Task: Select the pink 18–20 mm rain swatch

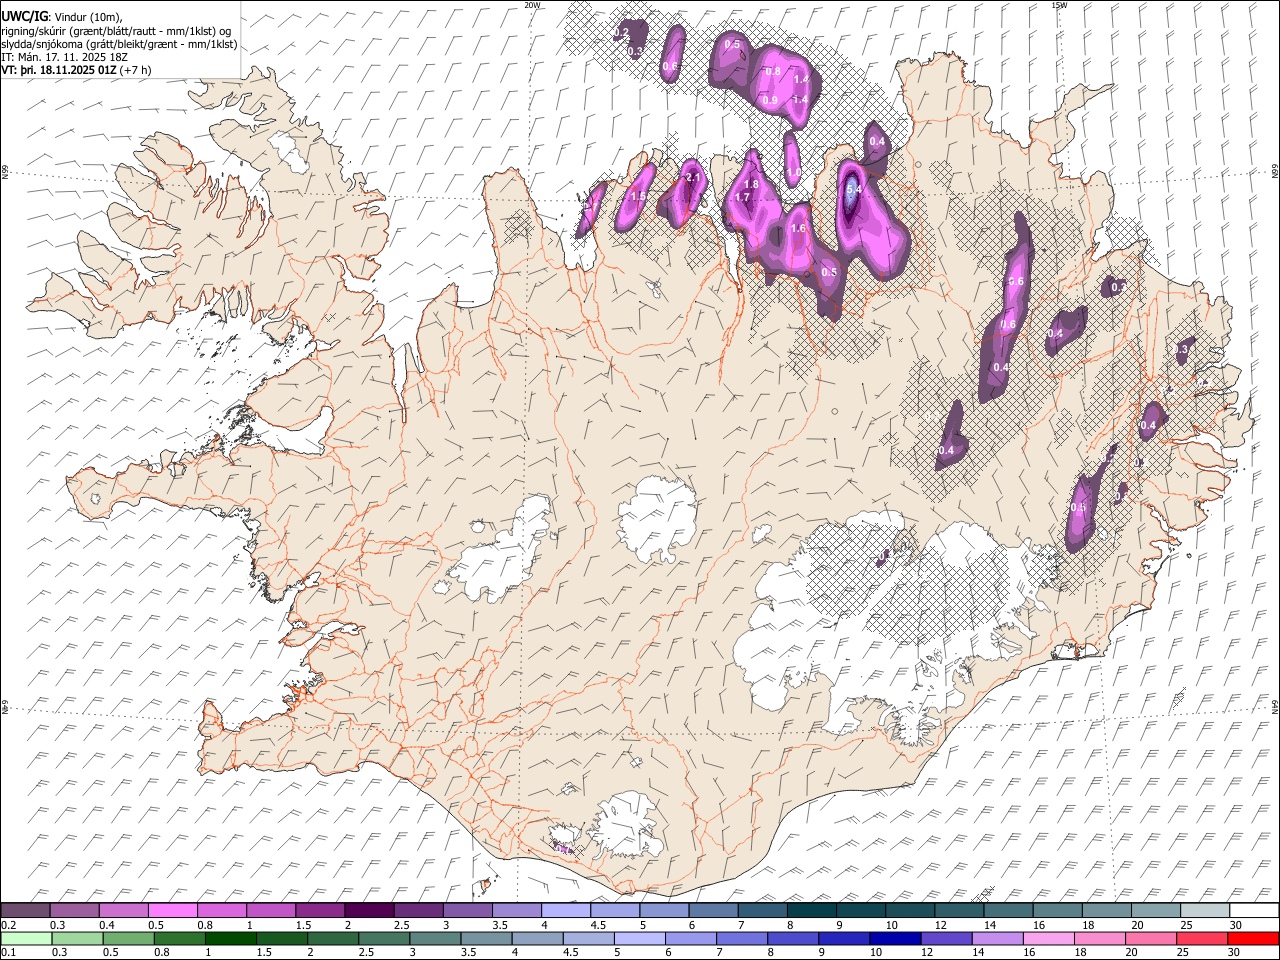Action: [x=1098, y=938]
